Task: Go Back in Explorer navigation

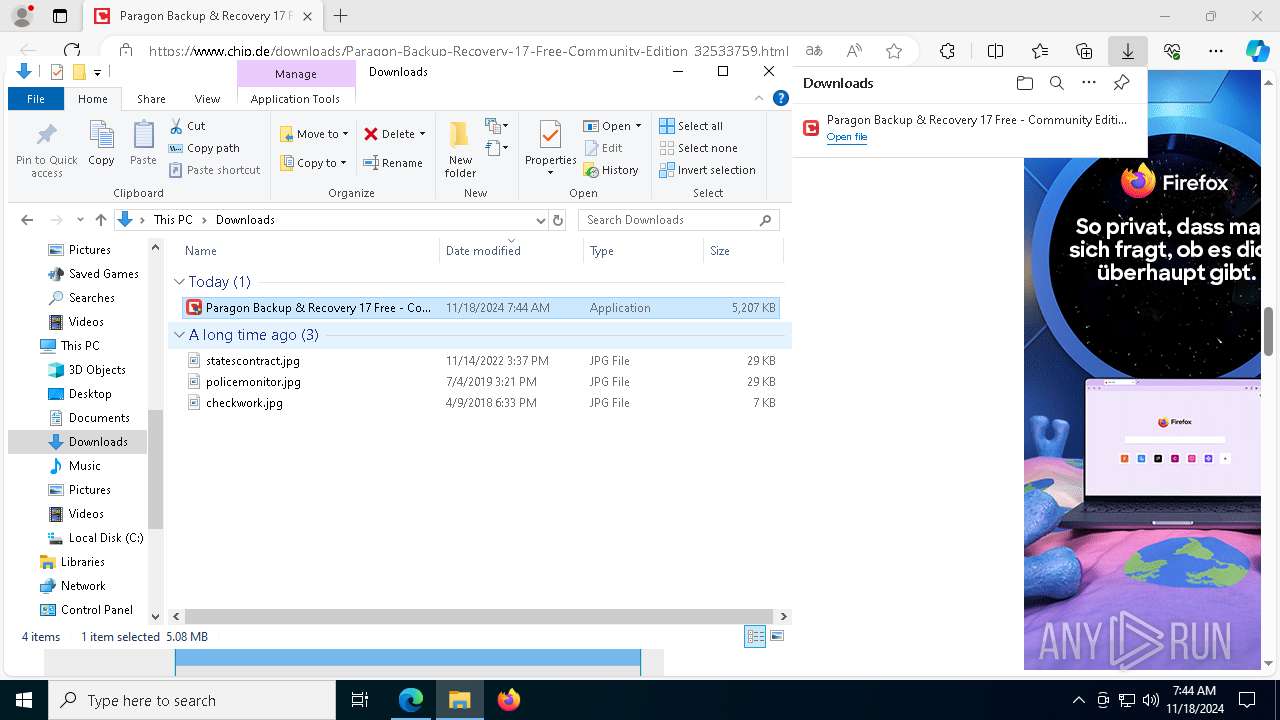Action: tap(27, 220)
